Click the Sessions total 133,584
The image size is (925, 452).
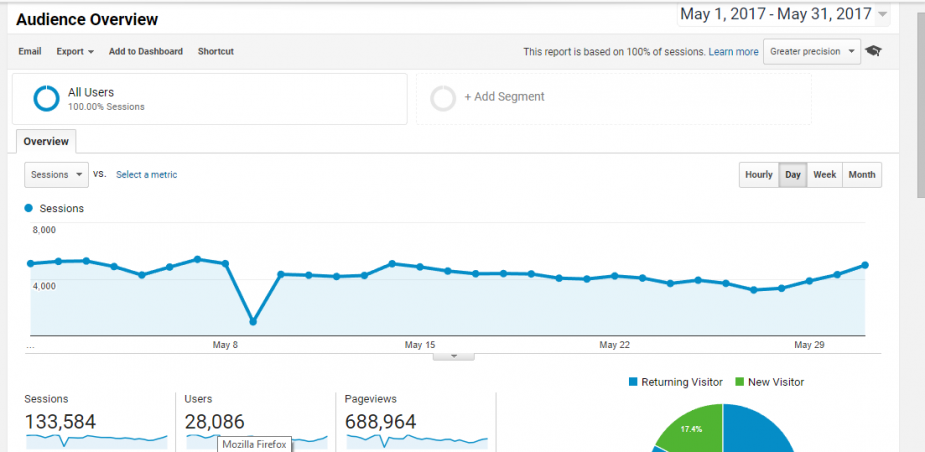click(x=60, y=422)
